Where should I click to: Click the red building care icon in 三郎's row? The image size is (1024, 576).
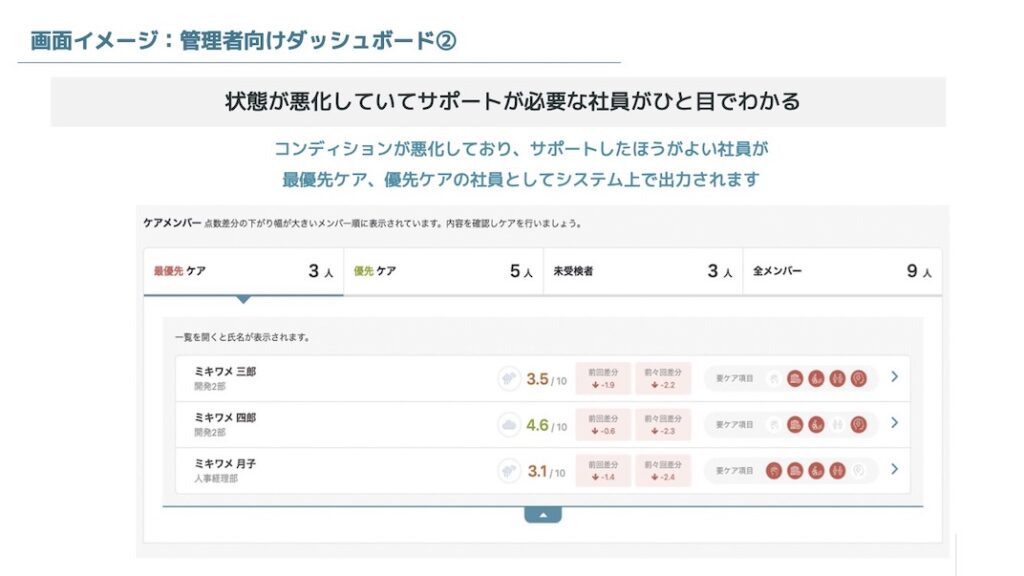pos(795,378)
